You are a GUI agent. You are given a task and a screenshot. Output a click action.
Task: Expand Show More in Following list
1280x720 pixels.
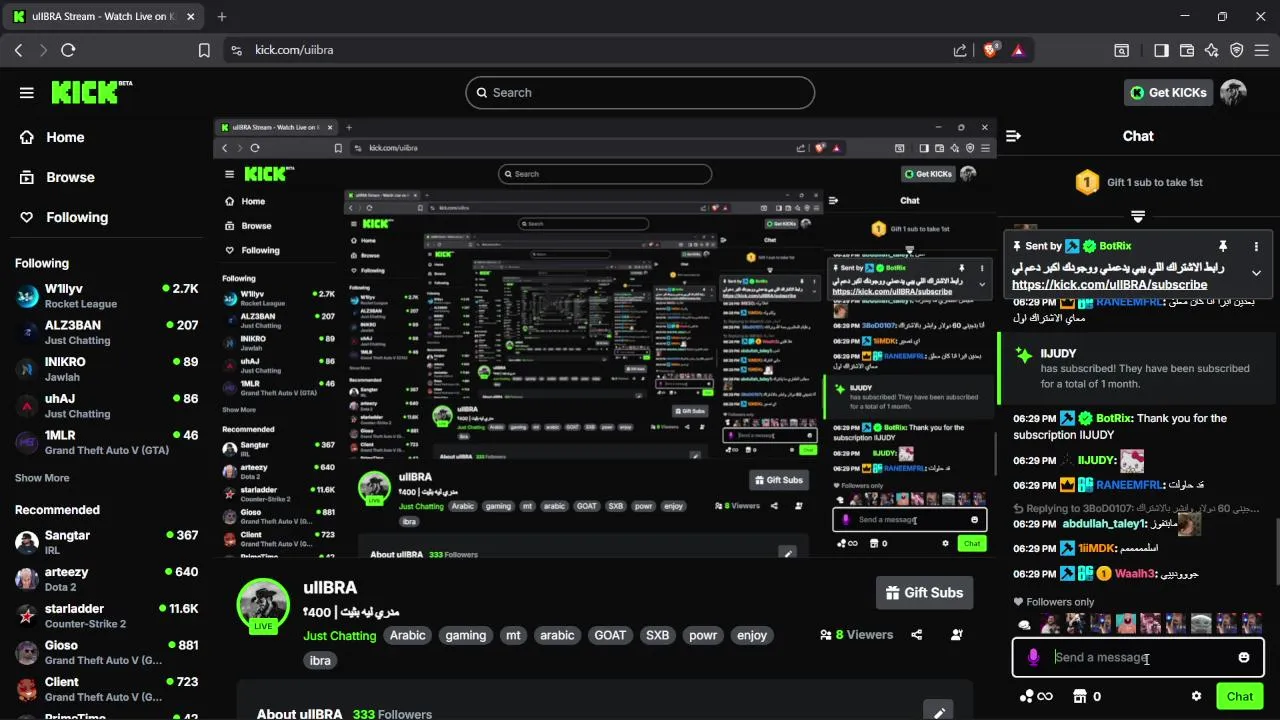click(42, 478)
